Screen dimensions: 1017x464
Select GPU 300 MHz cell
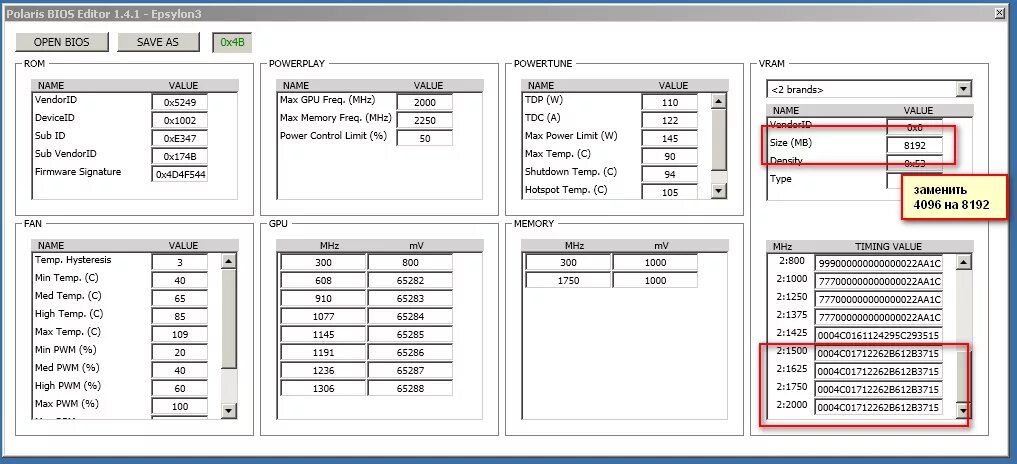[x=323, y=263]
